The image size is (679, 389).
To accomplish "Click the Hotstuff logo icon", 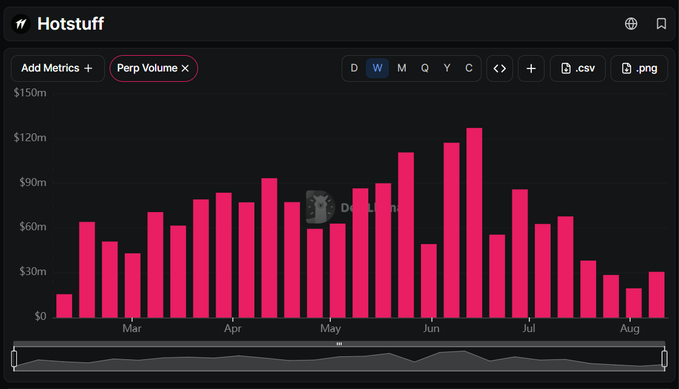I will (21, 24).
